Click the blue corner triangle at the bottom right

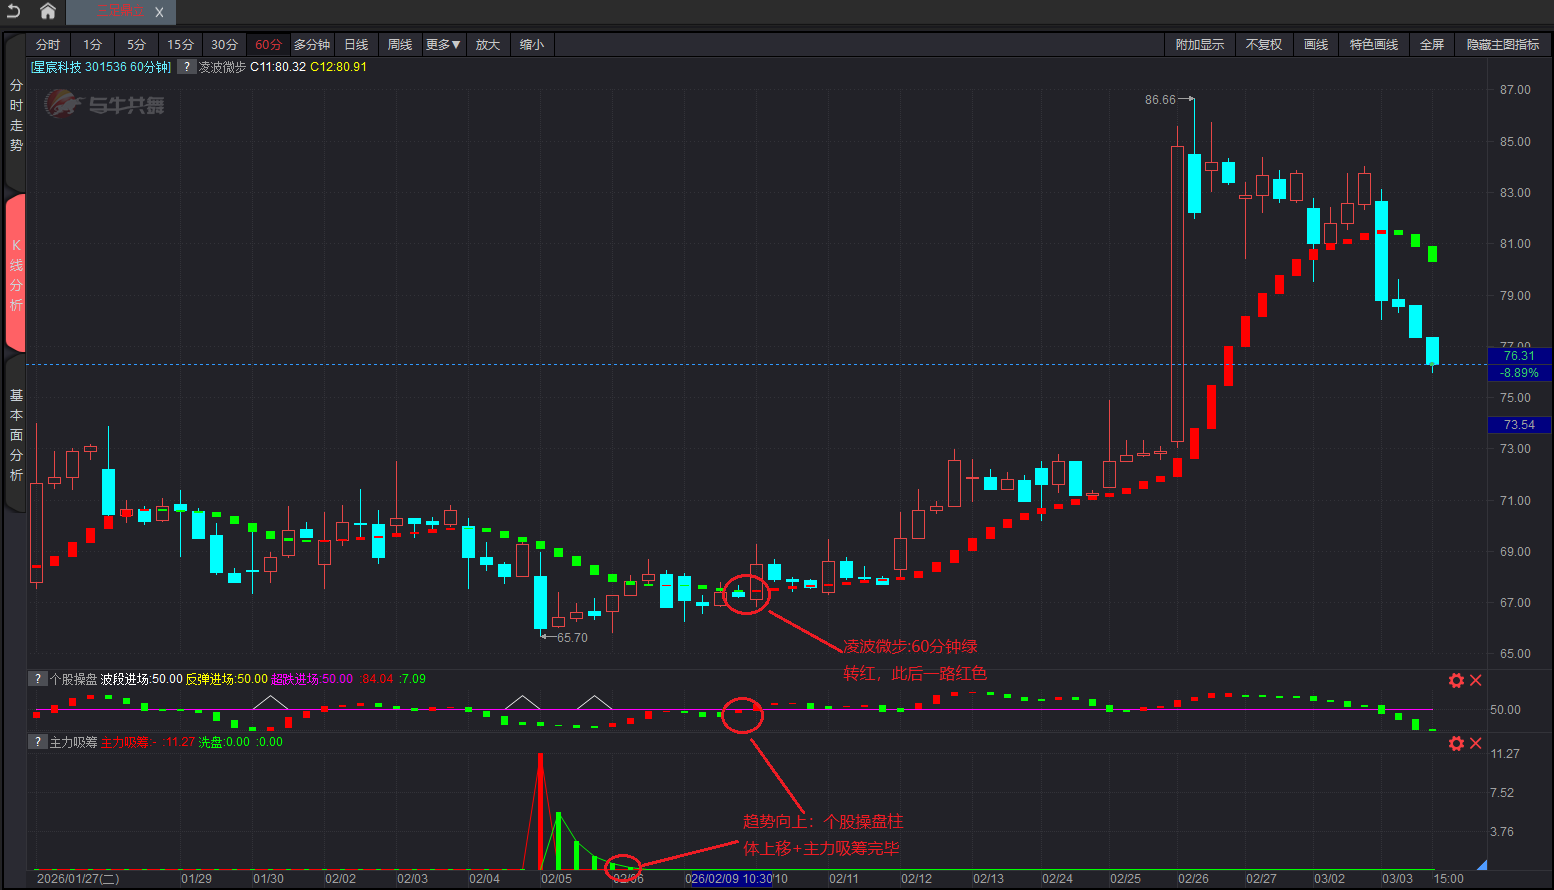tap(1481, 865)
